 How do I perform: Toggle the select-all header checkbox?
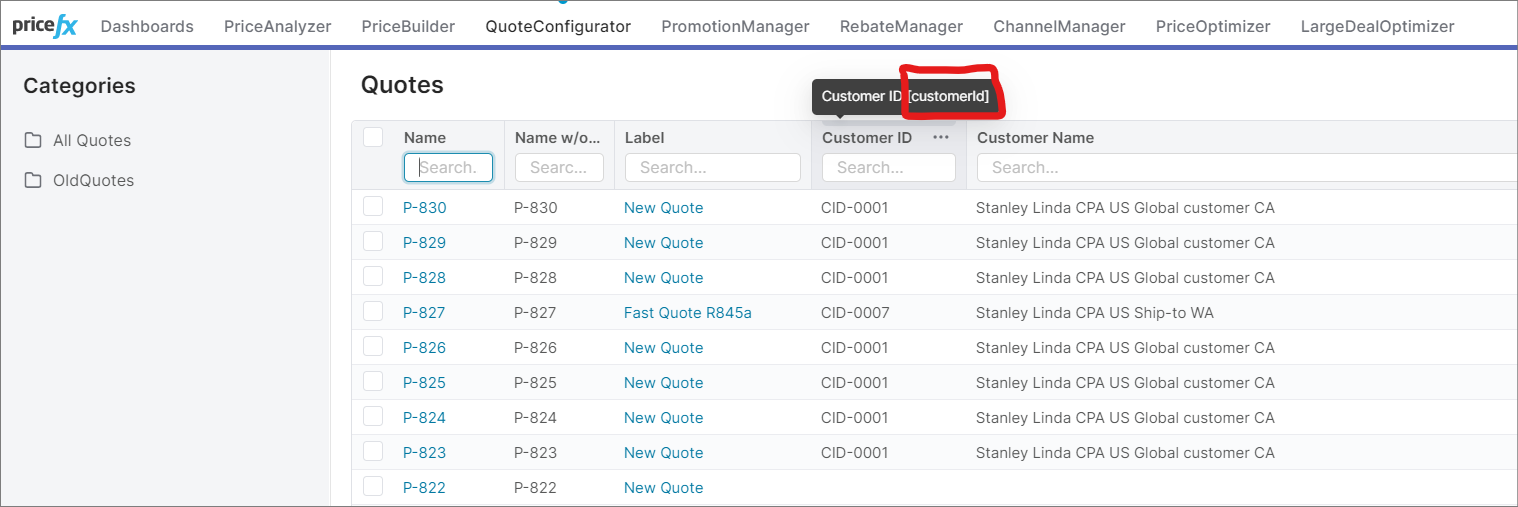[373, 137]
